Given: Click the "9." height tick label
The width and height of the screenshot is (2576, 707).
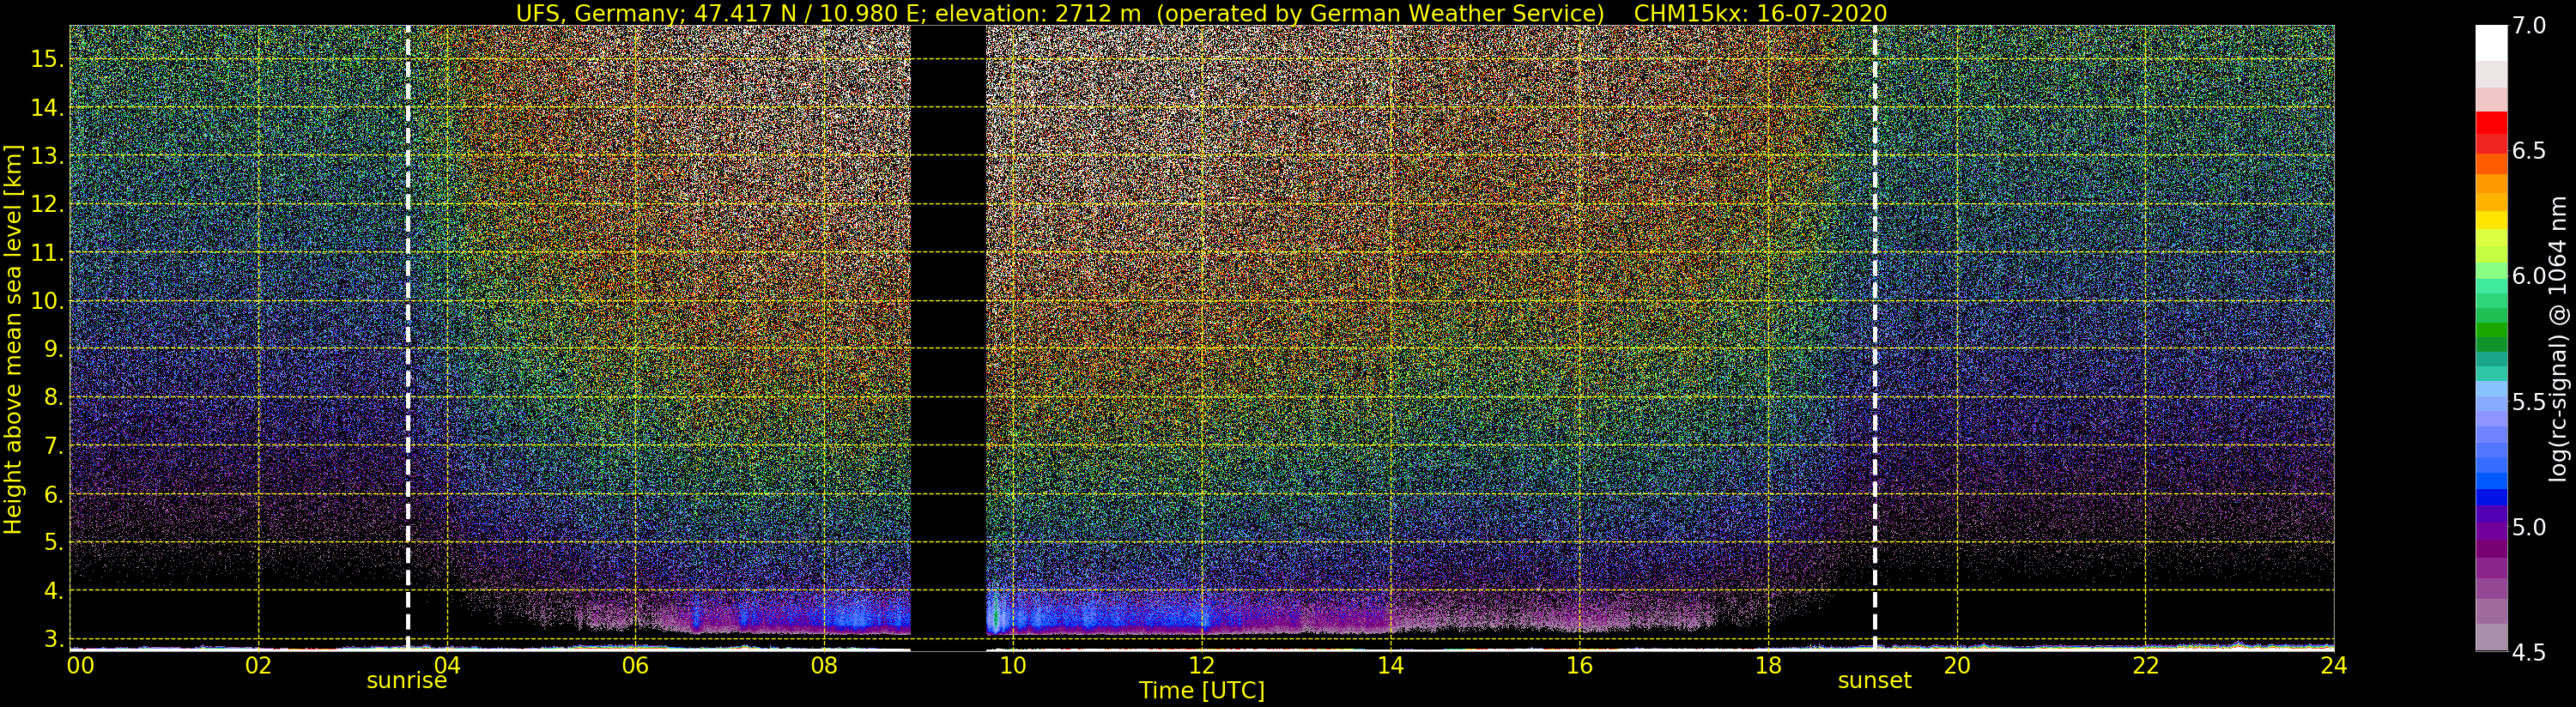Looking at the screenshot, I should [x=53, y=349].
